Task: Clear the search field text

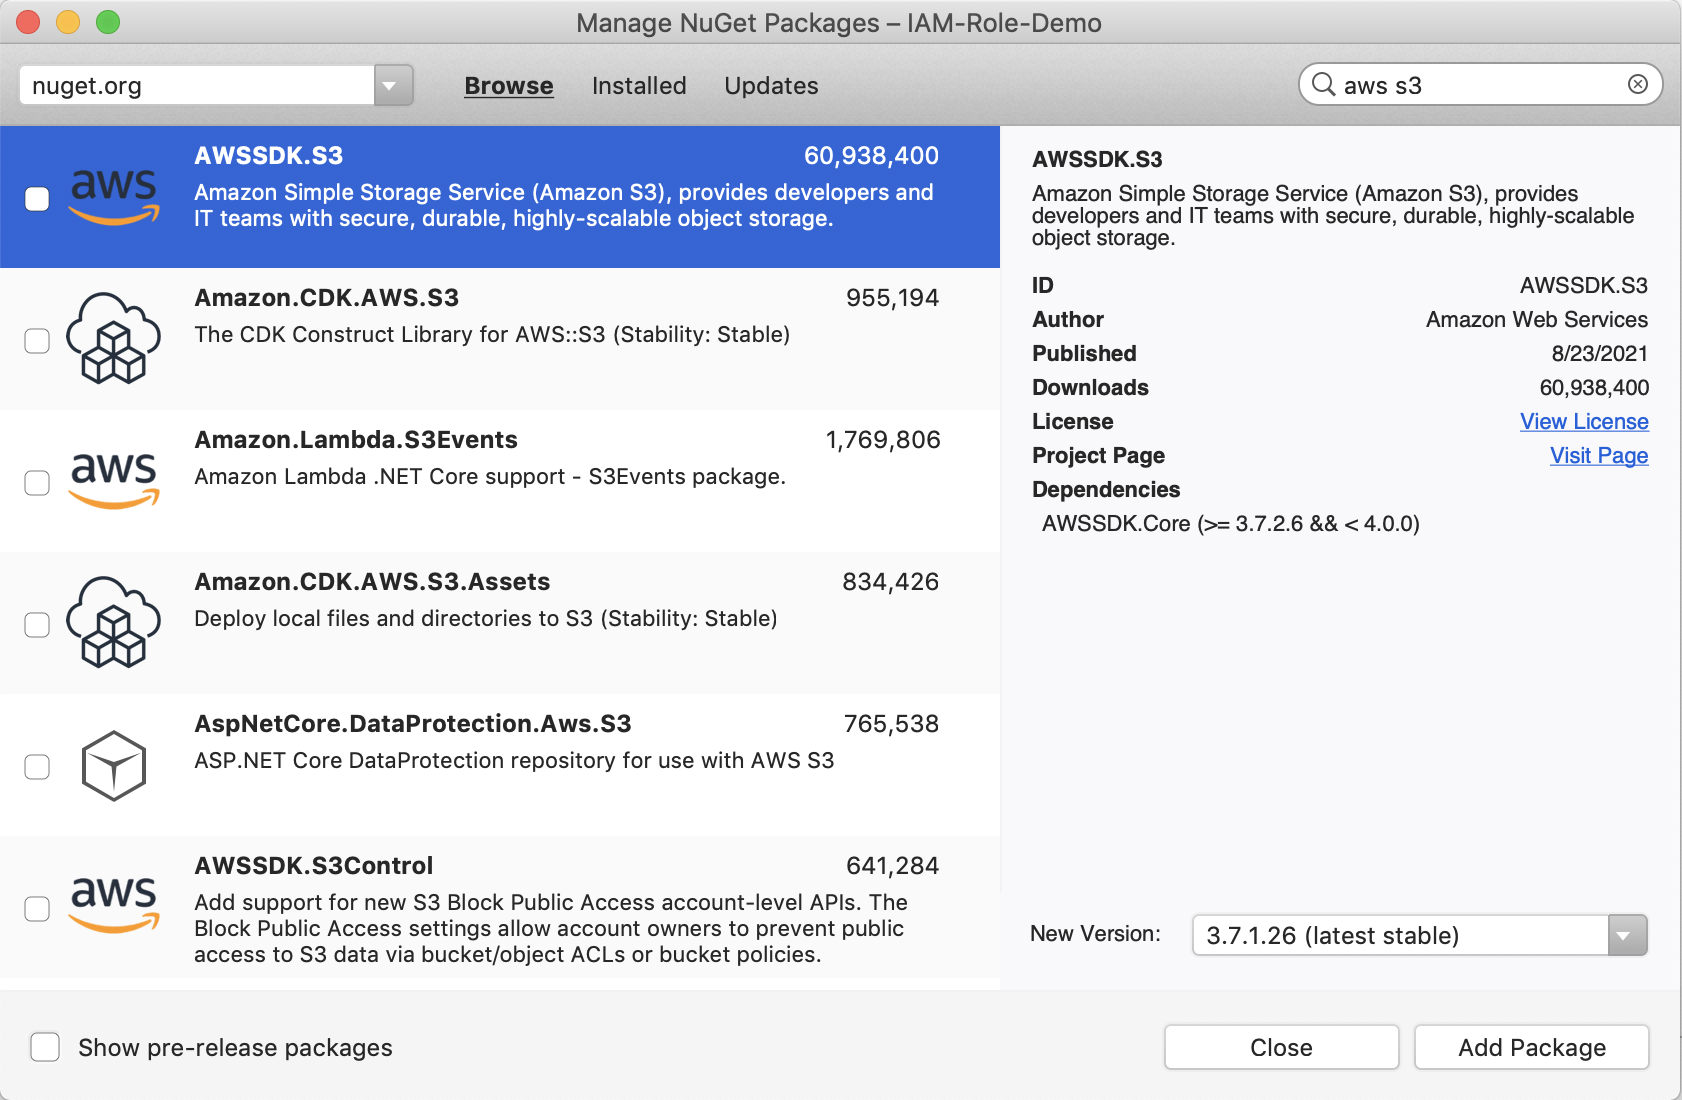Action: tap(1638, 84)
